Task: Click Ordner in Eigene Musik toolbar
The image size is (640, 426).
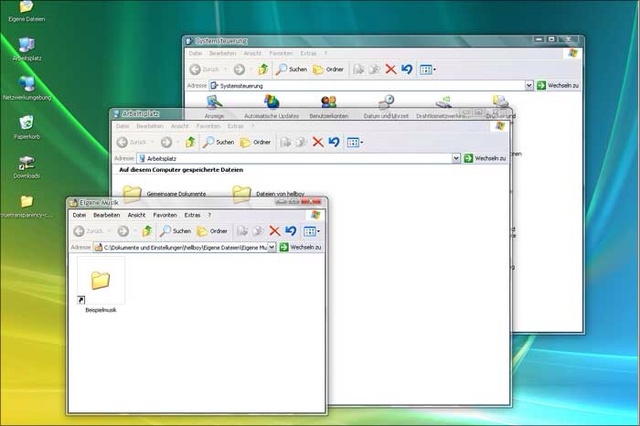Action: [212, 231]
